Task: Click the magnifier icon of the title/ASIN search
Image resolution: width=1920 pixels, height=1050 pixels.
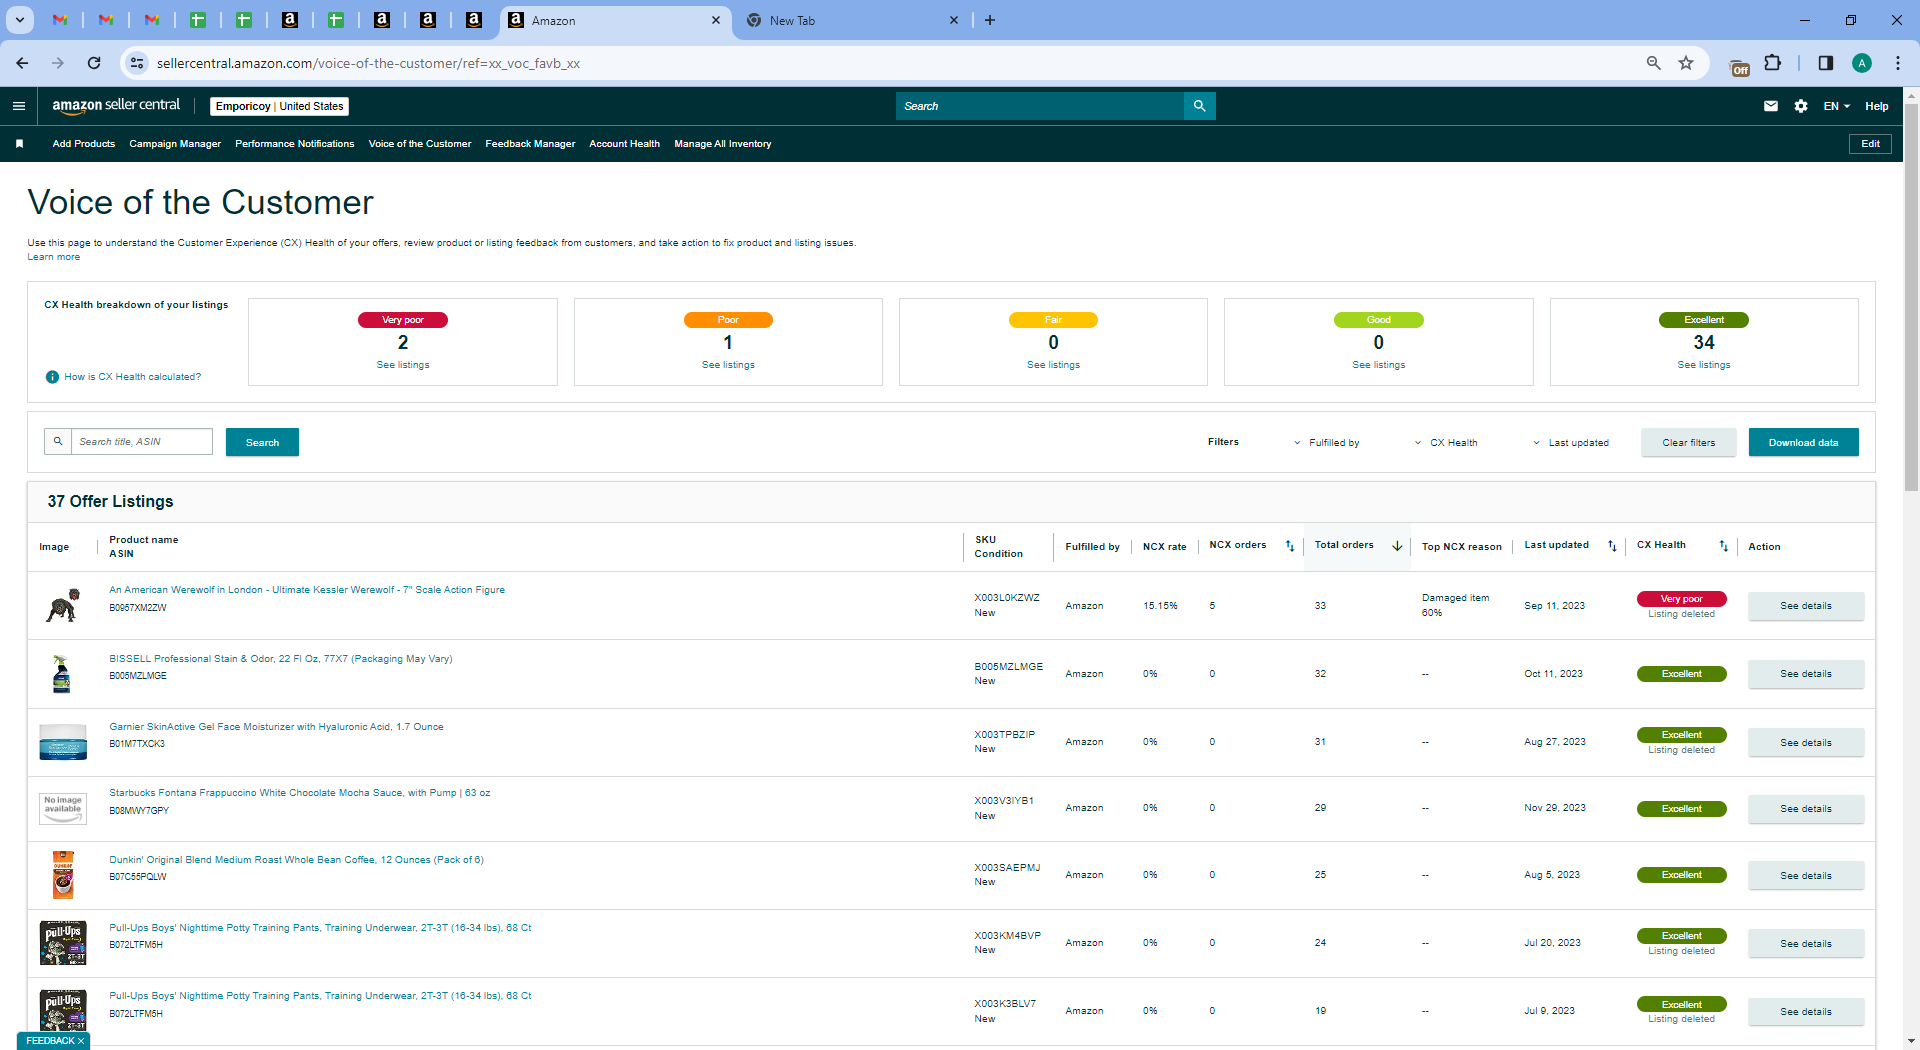Action: pyautogui.click(x=58, y=441)
